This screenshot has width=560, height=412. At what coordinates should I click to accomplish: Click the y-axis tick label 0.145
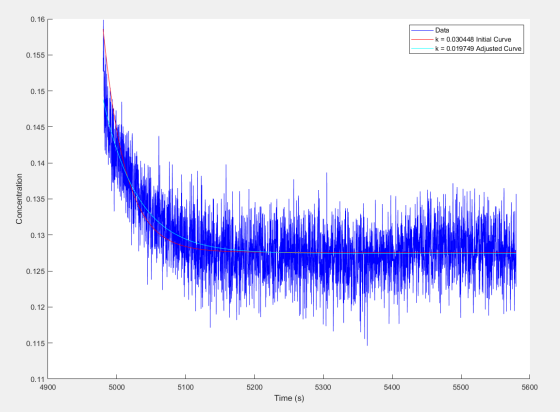point(36,127)
